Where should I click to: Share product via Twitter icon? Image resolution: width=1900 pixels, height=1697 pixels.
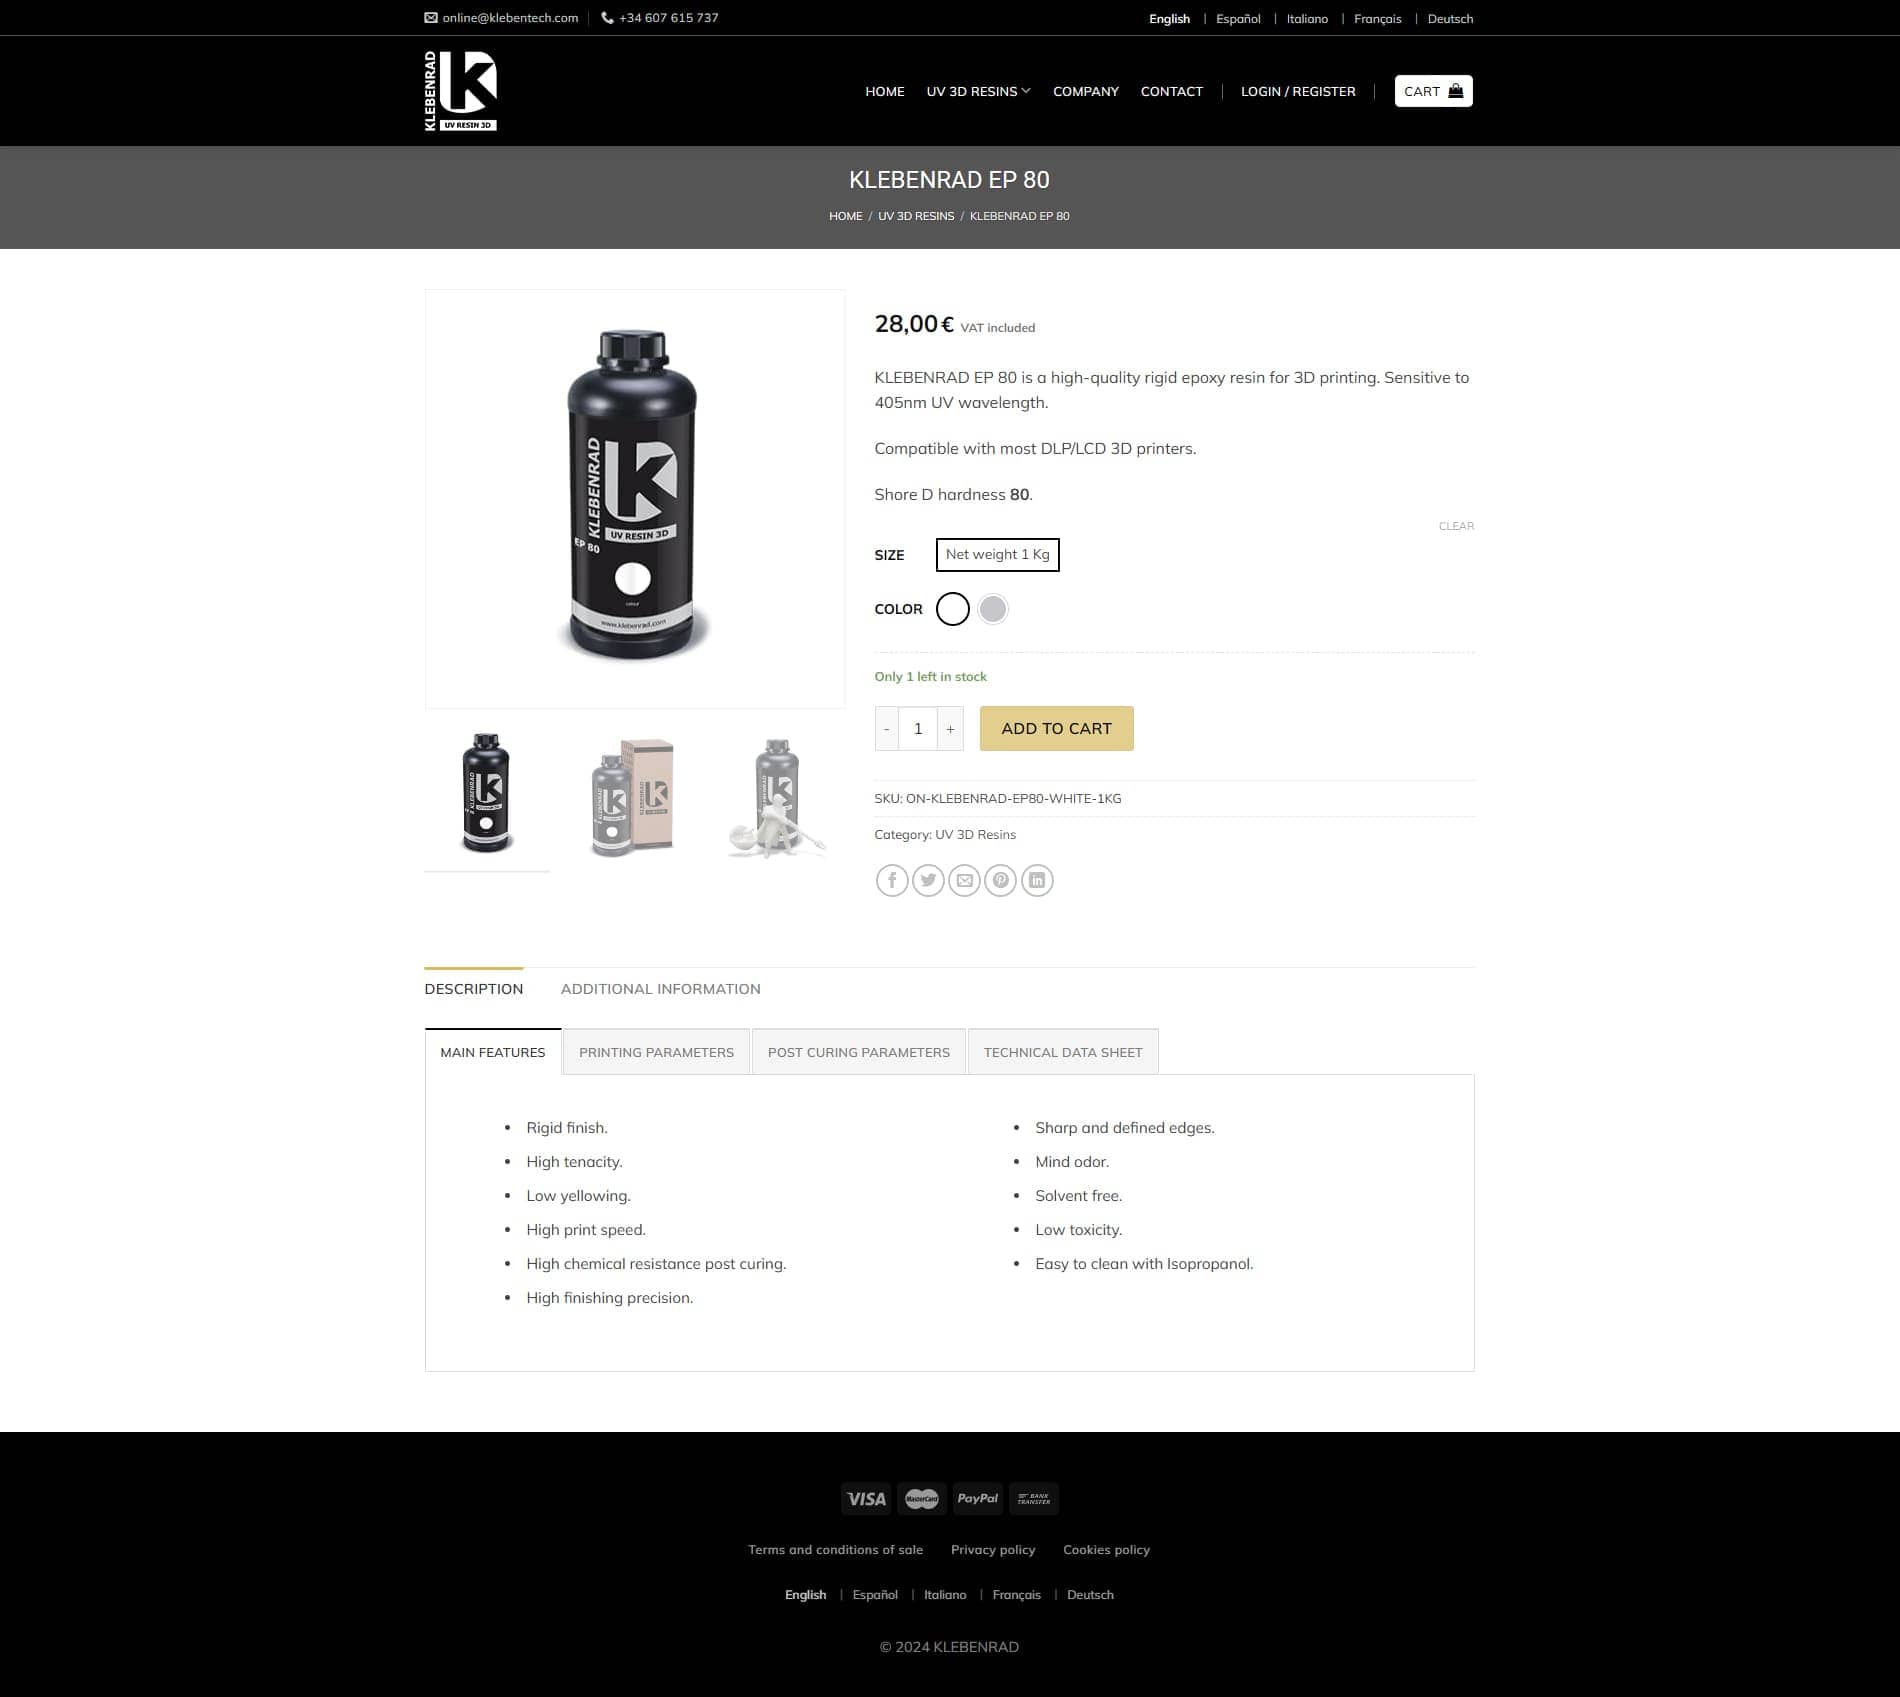(x=928, y=880)
